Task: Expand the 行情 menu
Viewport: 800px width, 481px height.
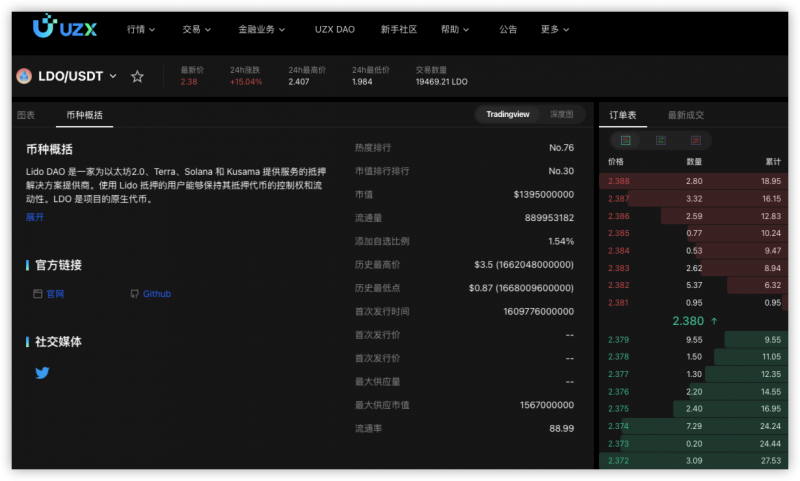Action: tap(141, 30)
